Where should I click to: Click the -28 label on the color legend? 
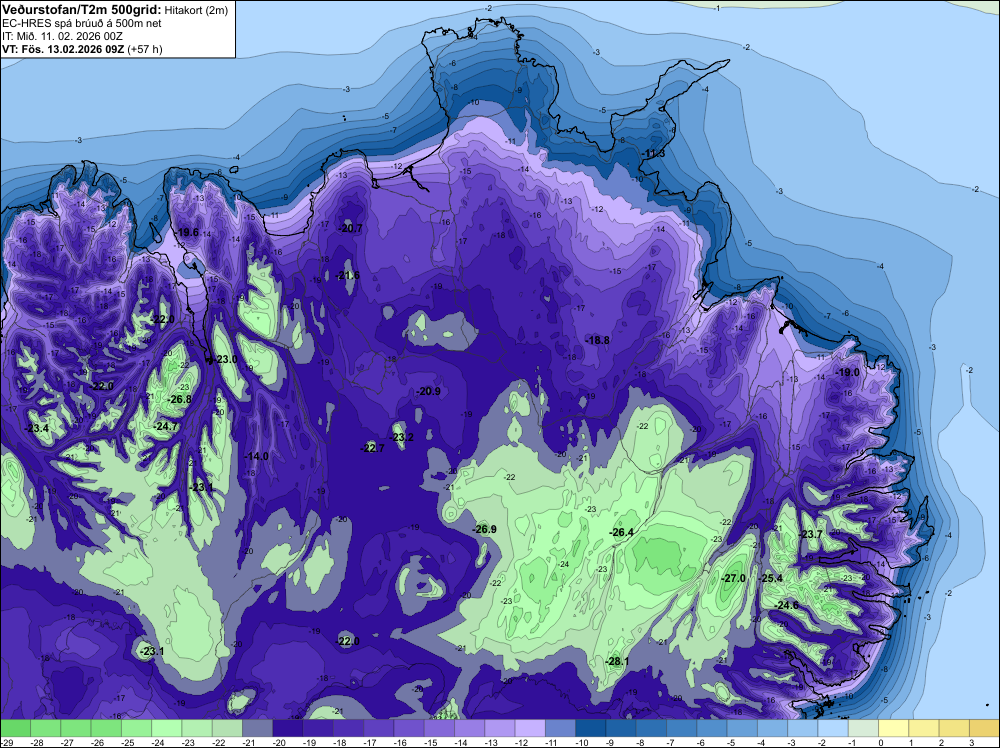click(38, 742)
